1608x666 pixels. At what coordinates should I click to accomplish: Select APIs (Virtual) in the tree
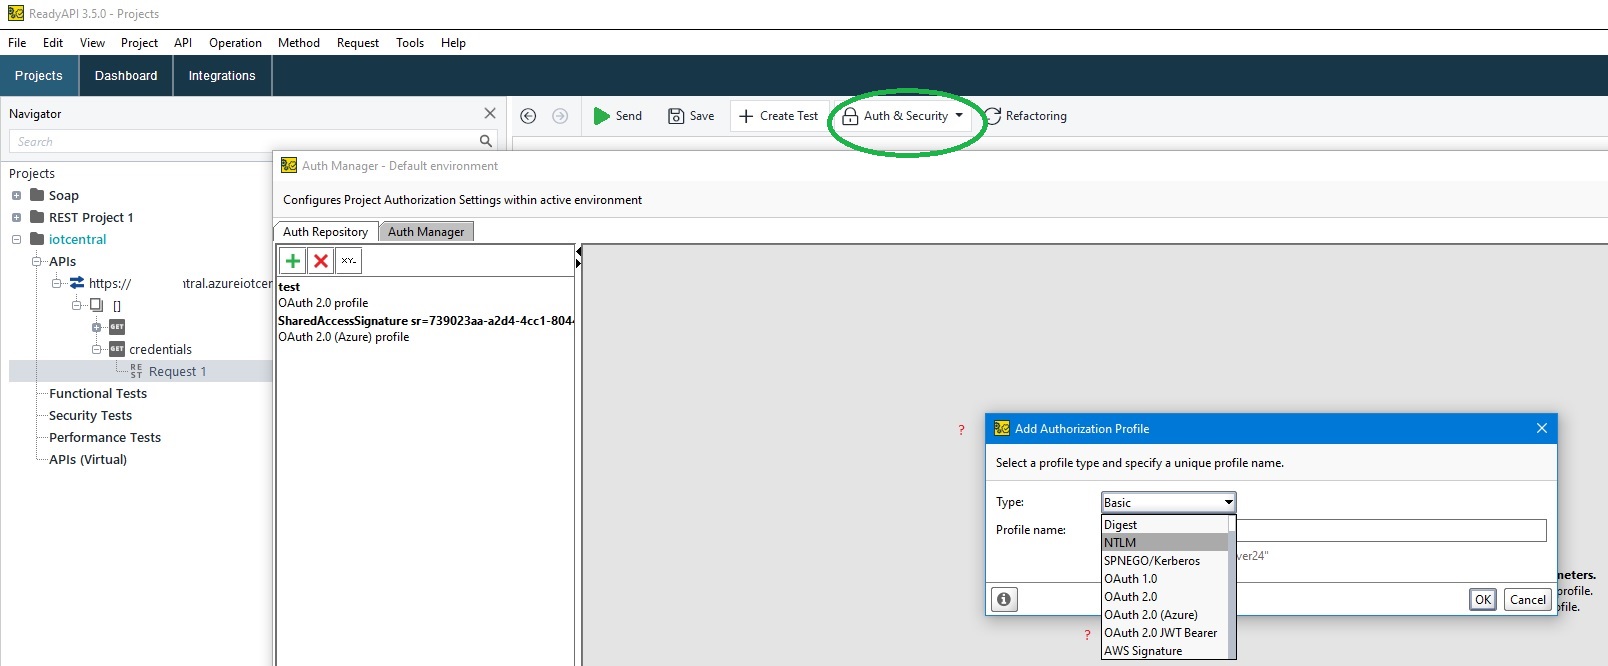pyautogui.click(x=88, y=459)
